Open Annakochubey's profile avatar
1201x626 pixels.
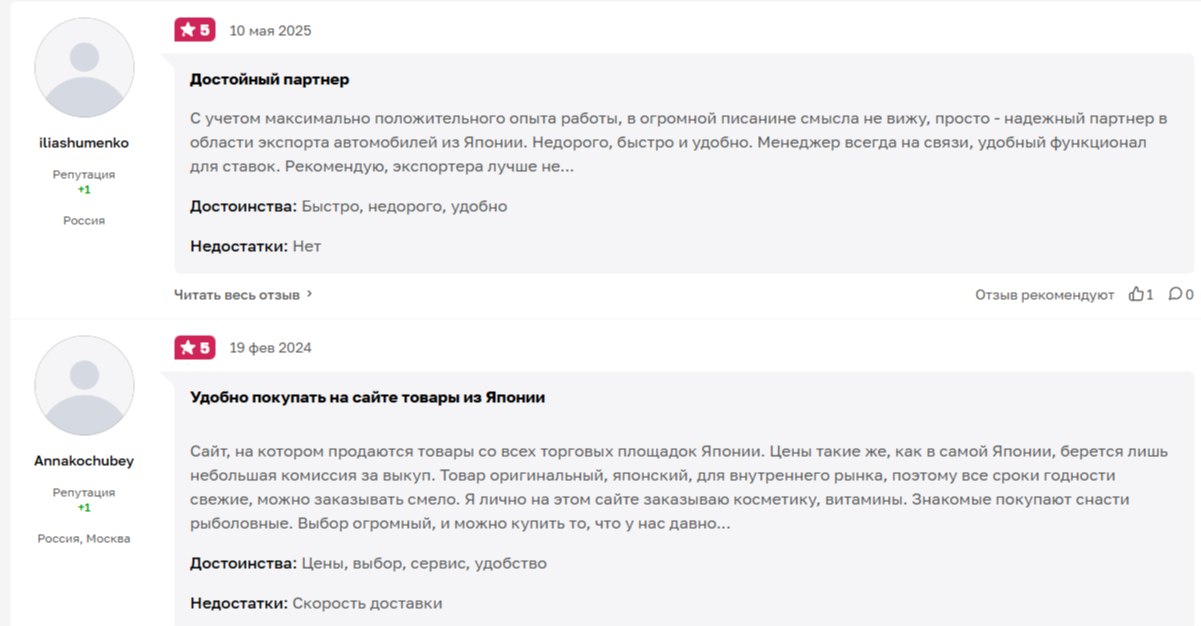(84, 386)
